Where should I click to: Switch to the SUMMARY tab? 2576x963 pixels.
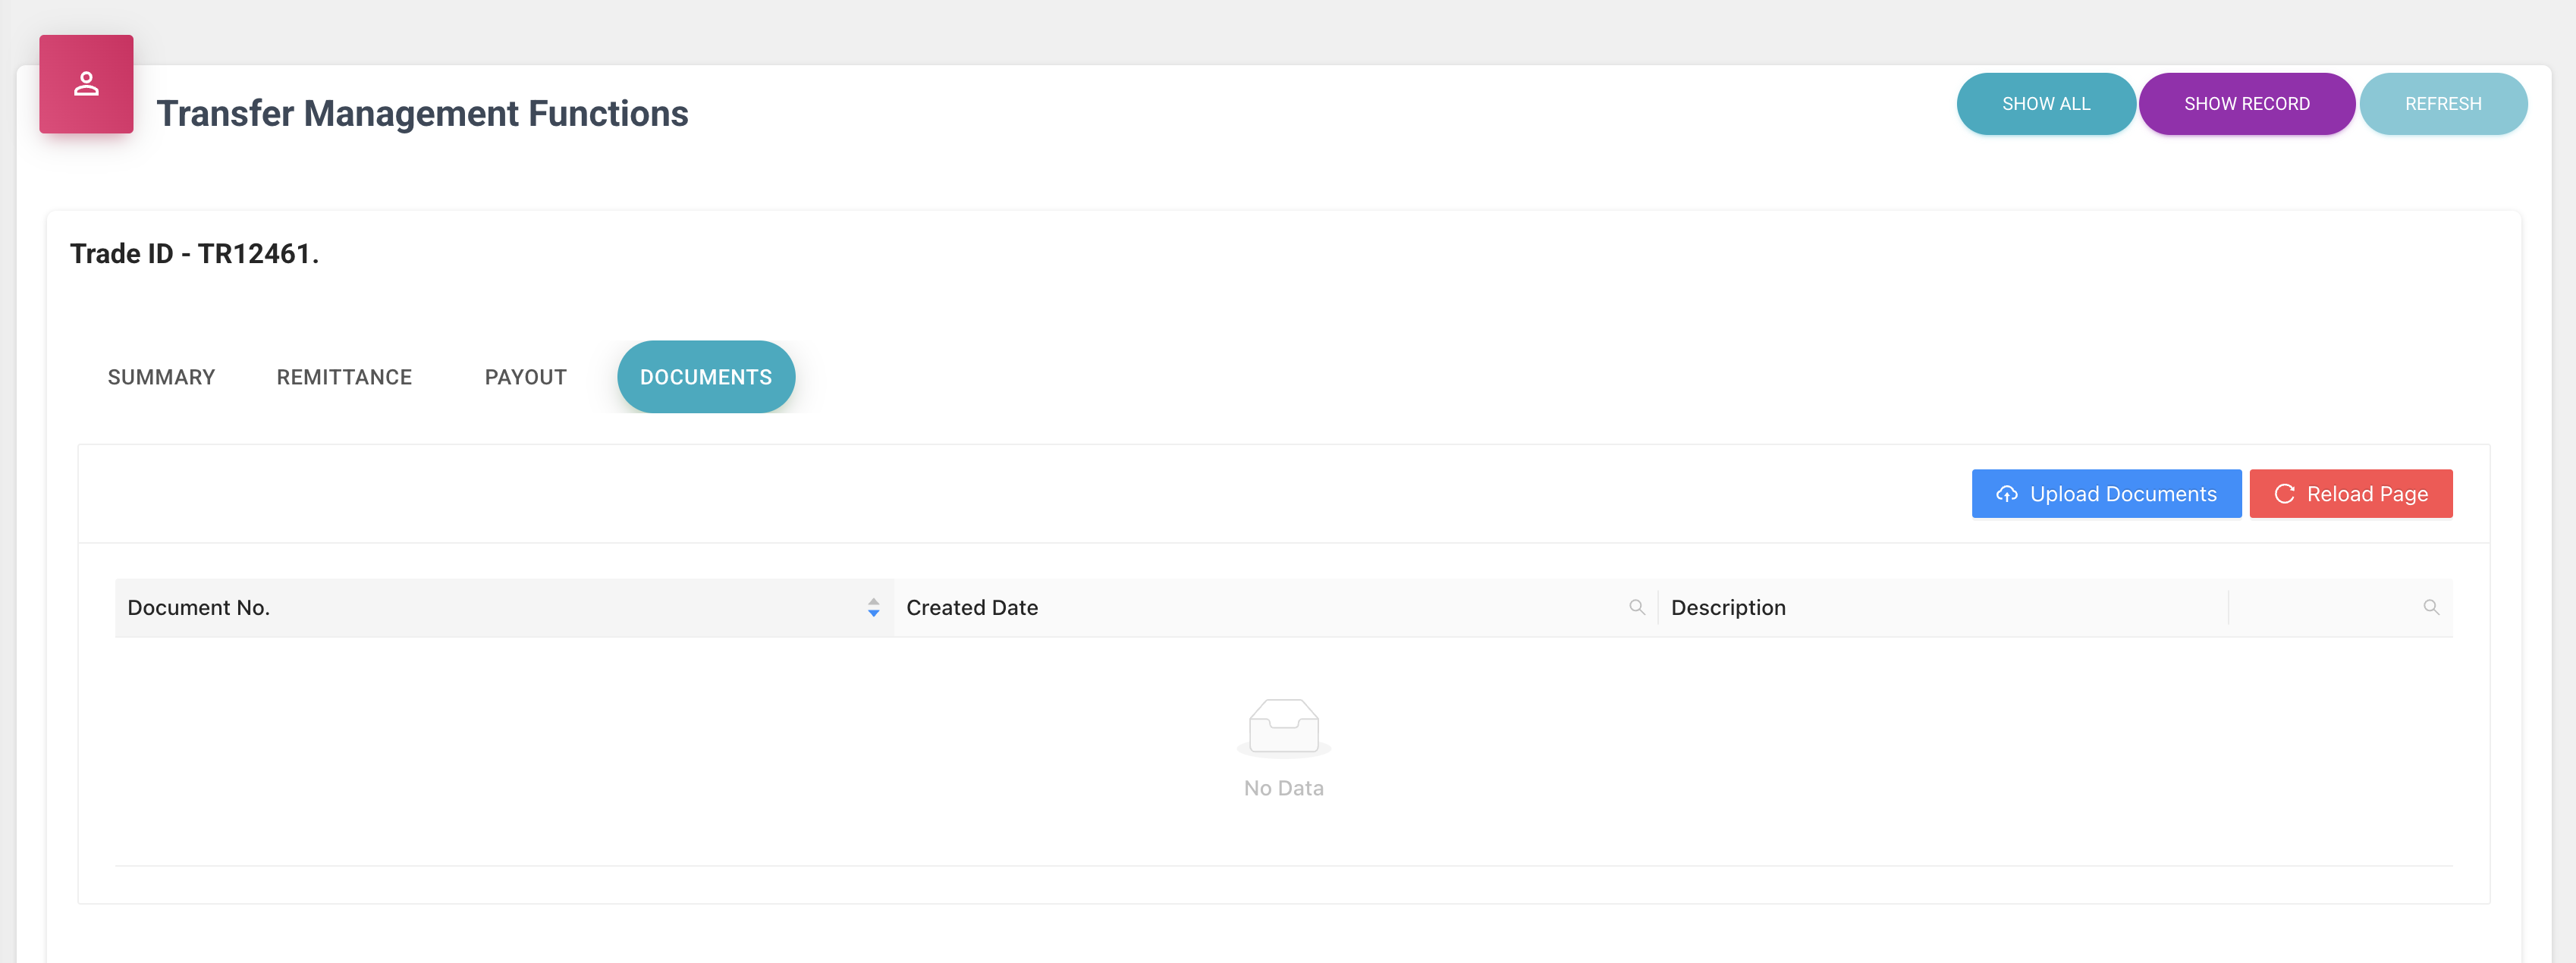tap(161, 377)
